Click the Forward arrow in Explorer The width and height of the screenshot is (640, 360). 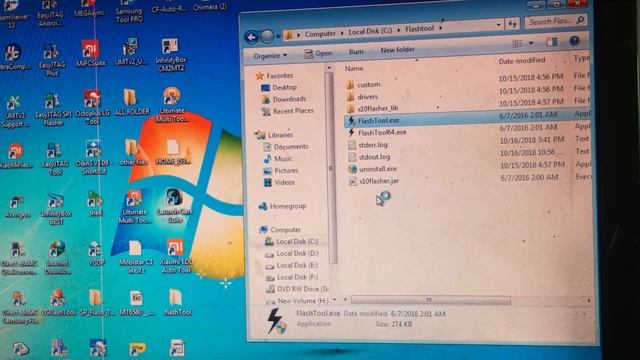267,37
